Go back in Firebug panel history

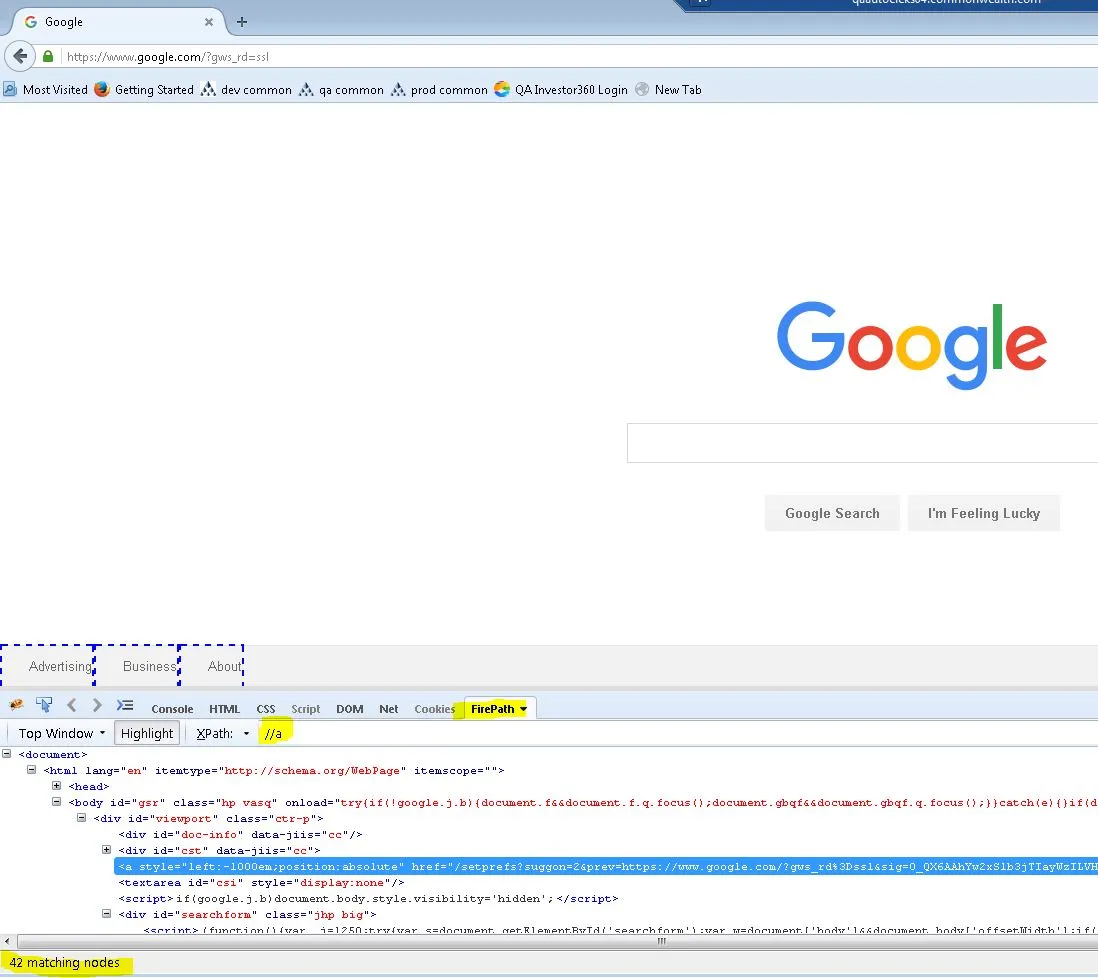click(71, 705)
